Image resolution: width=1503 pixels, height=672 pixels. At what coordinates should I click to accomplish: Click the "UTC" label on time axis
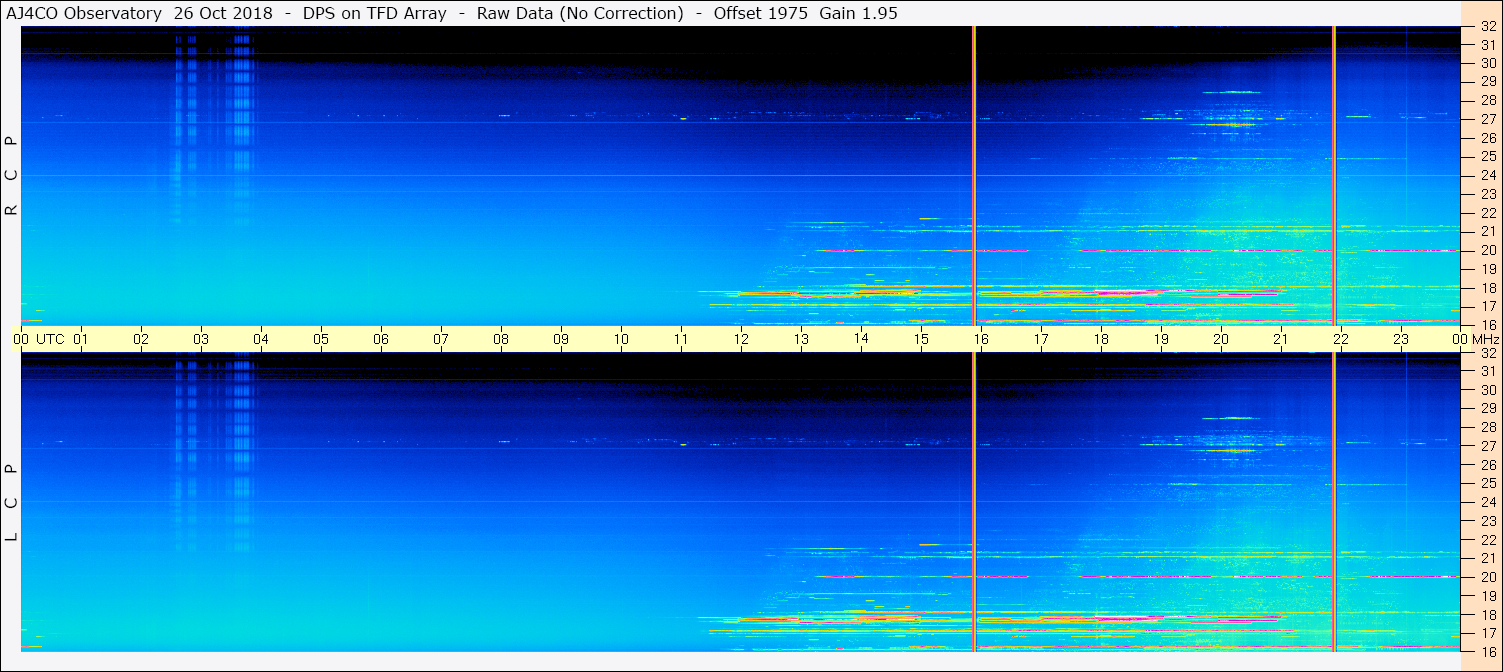pyautogui.click(x=50, y=339)
